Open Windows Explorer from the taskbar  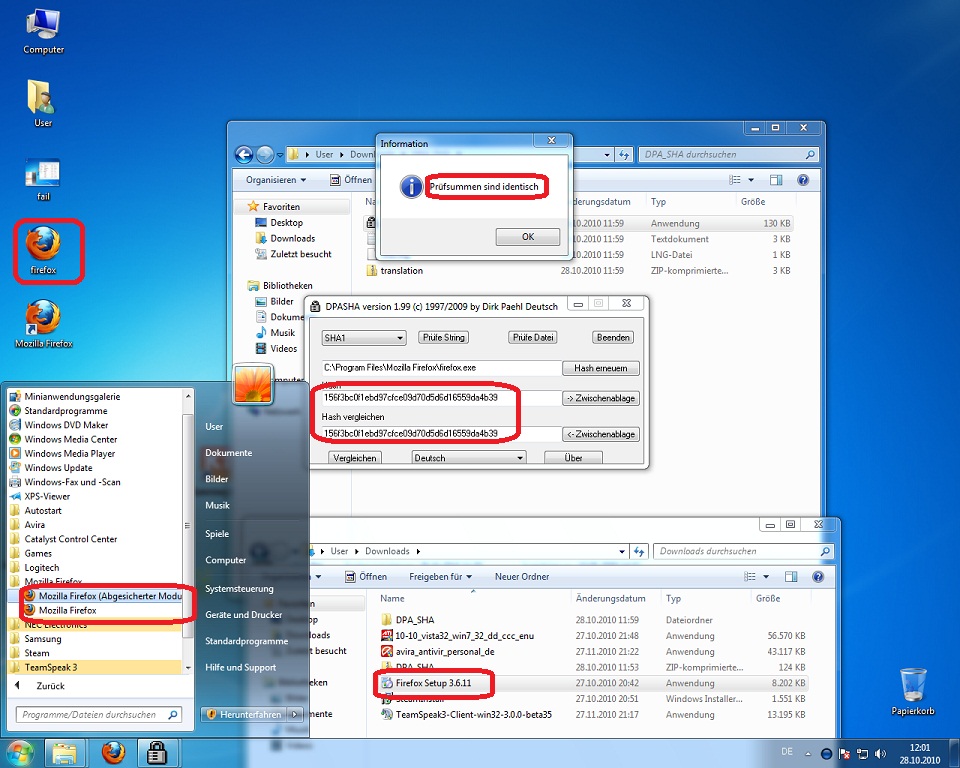point(65,753)
